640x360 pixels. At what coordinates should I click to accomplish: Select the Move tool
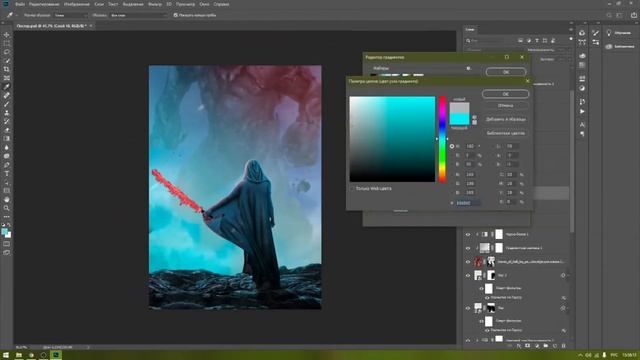[7, 35]
